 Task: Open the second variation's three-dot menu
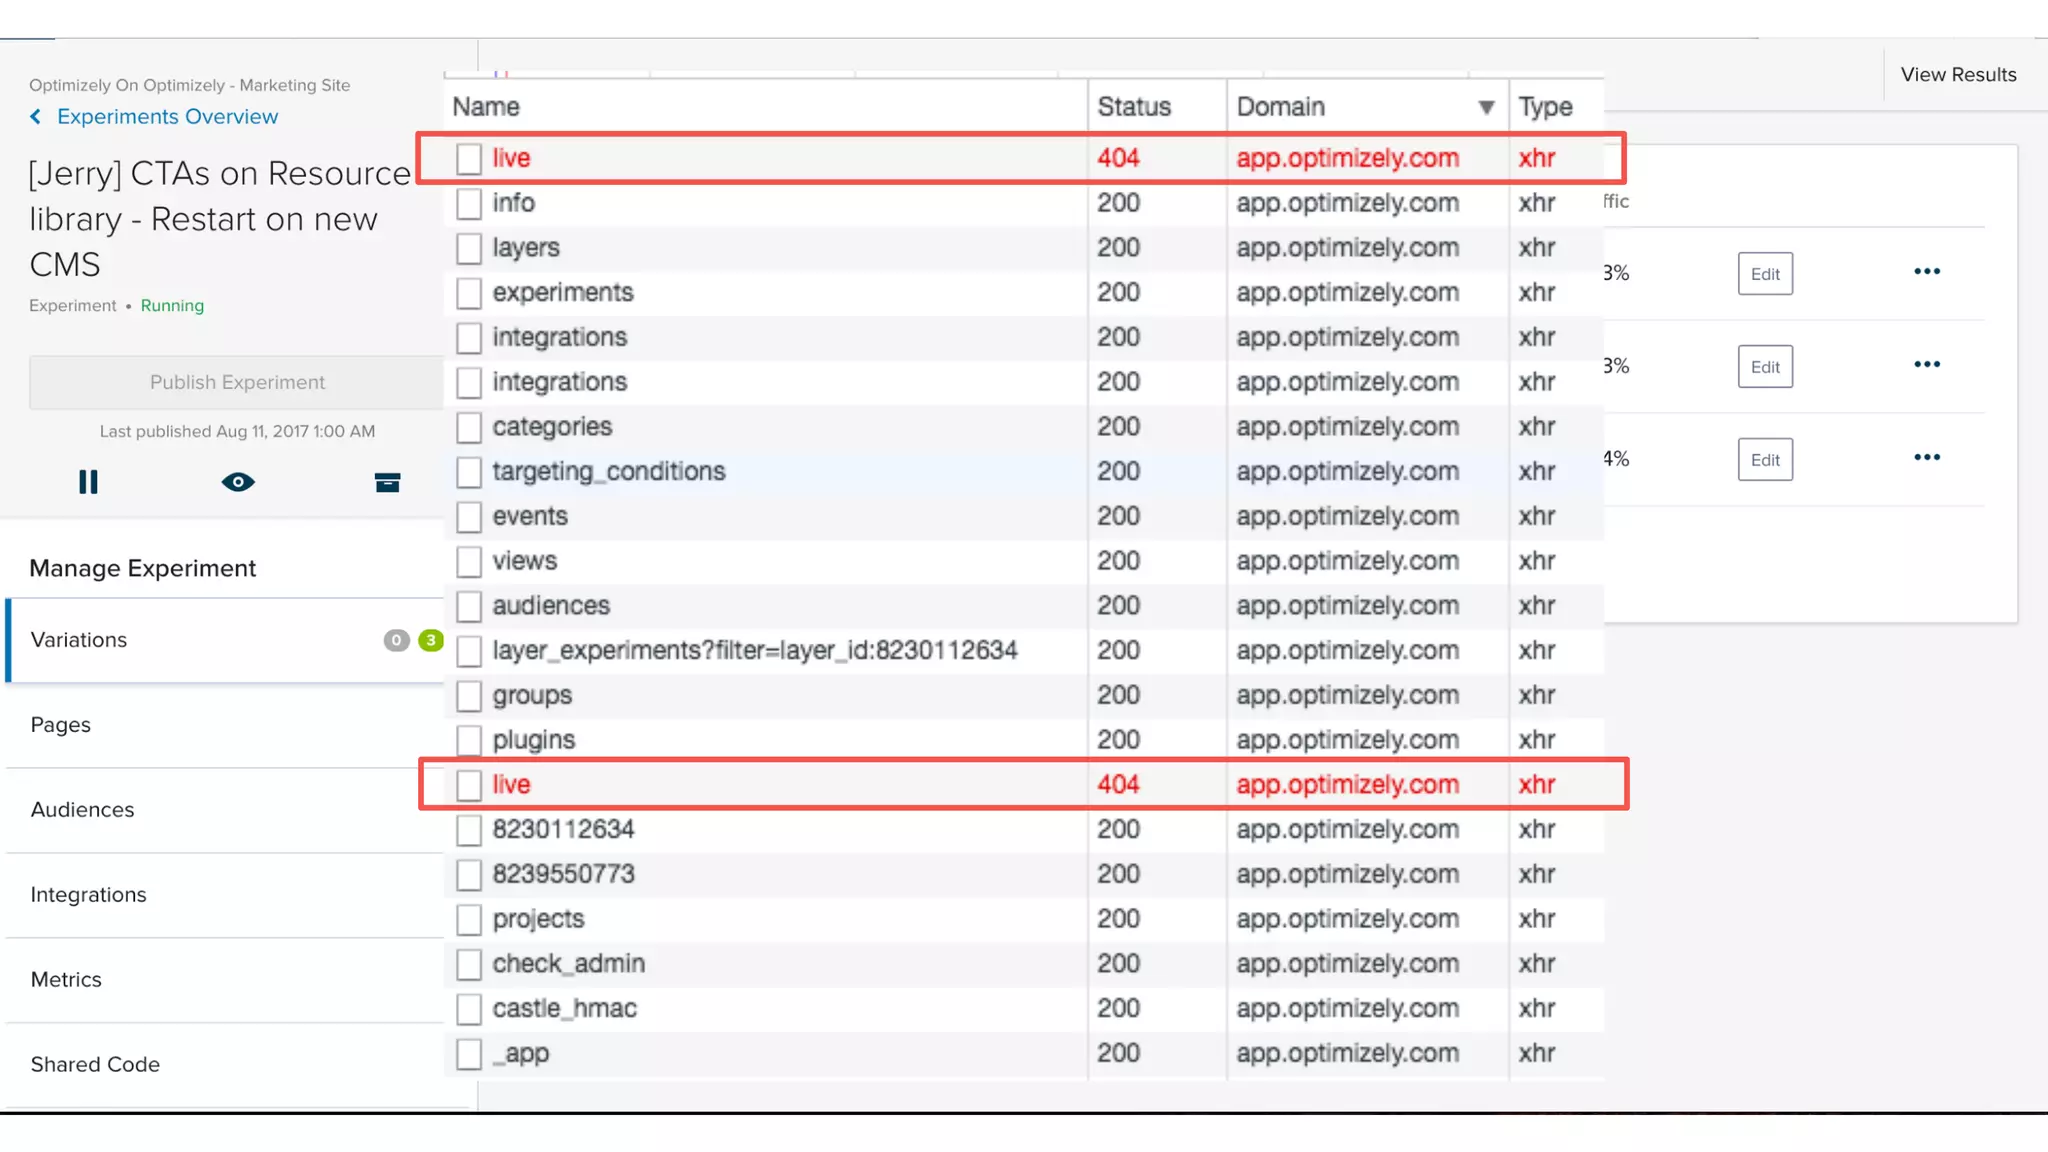click(1926, 365)
